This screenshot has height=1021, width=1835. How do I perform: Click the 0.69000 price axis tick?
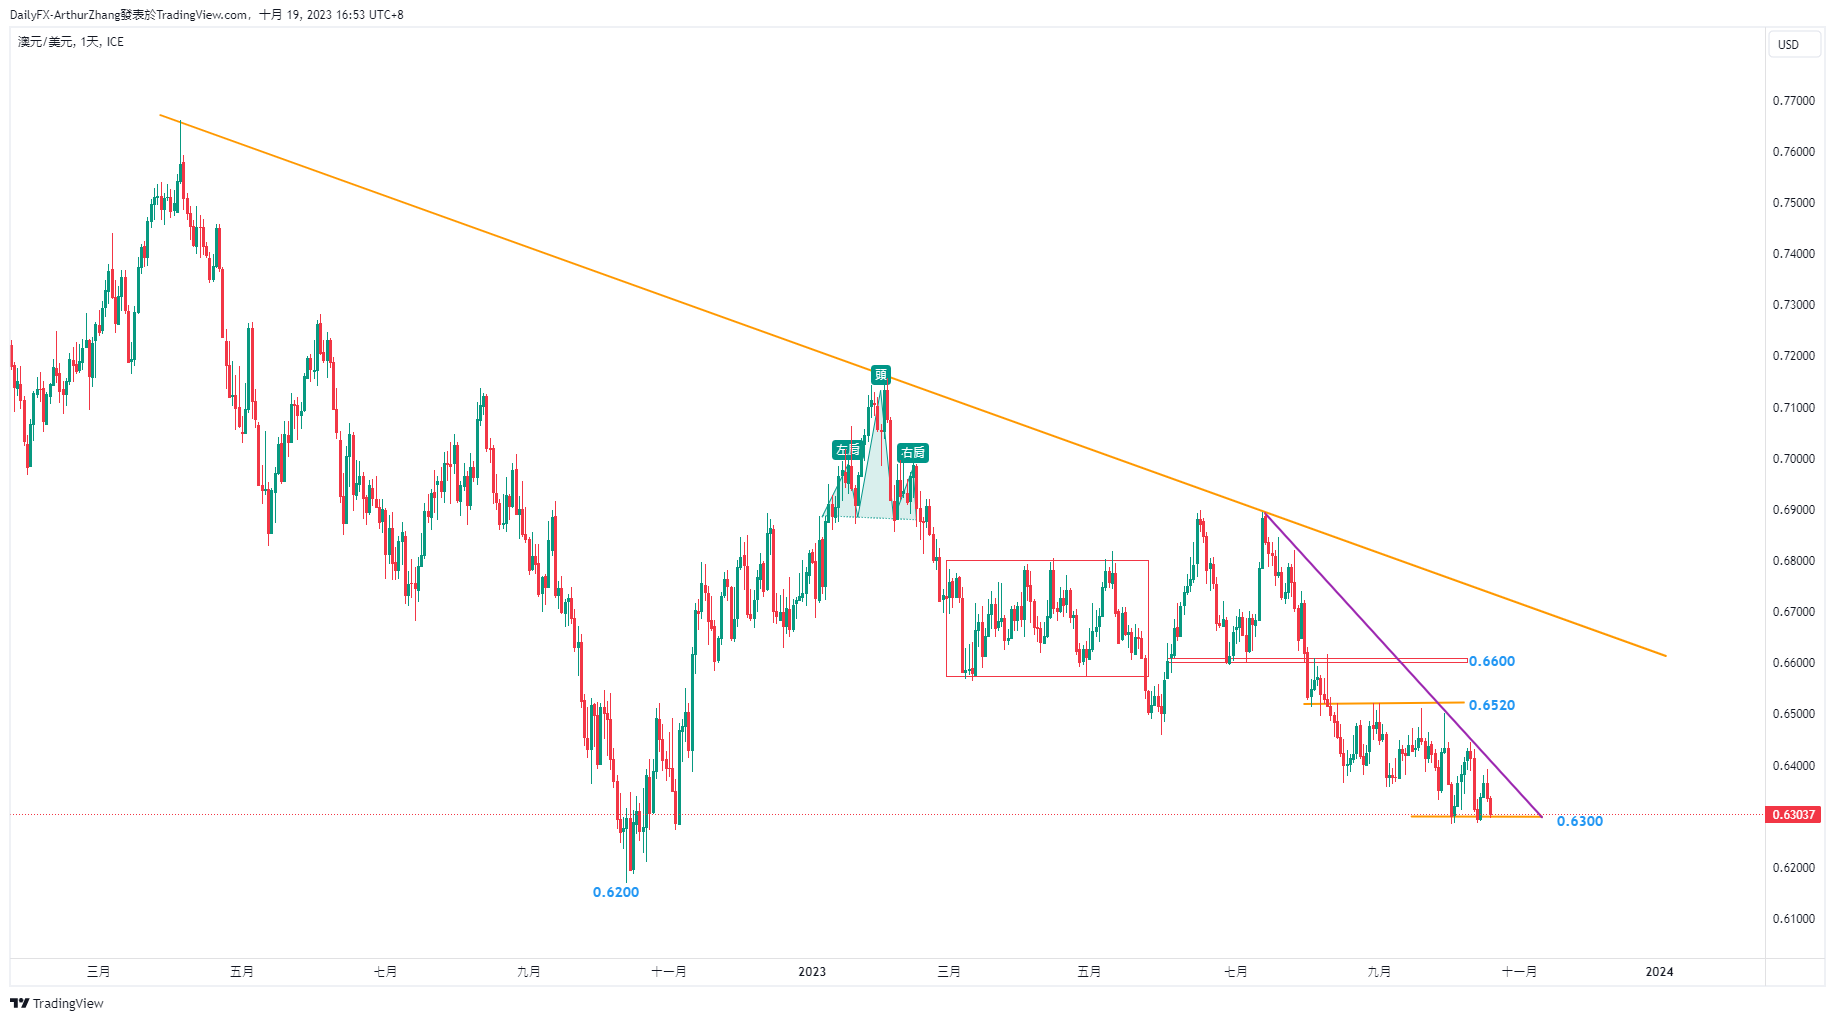pos(1793,510)
